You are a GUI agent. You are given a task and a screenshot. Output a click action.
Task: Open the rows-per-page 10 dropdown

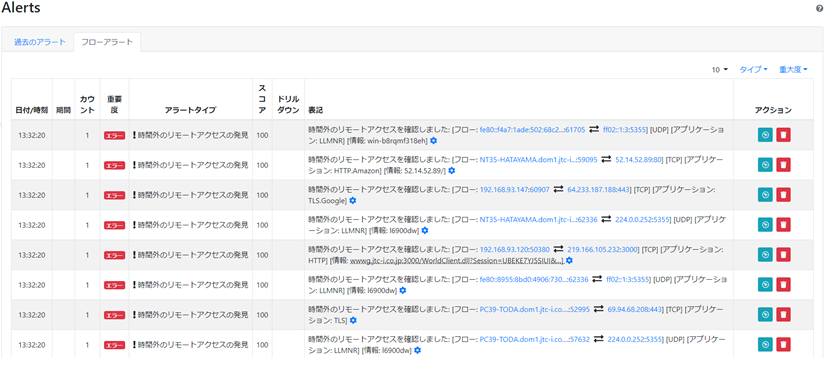tap(719, 70)
